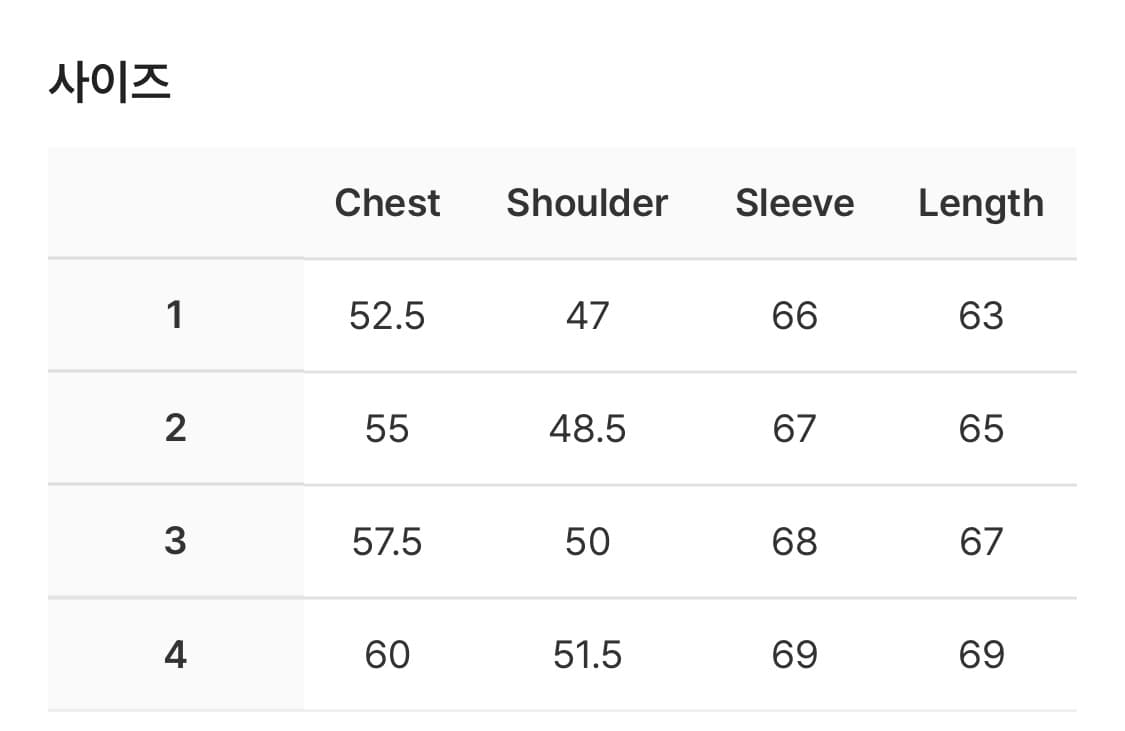This screenshot has width=1125, height=731.
Task: Select chest value 60
Action: (387, 655)
